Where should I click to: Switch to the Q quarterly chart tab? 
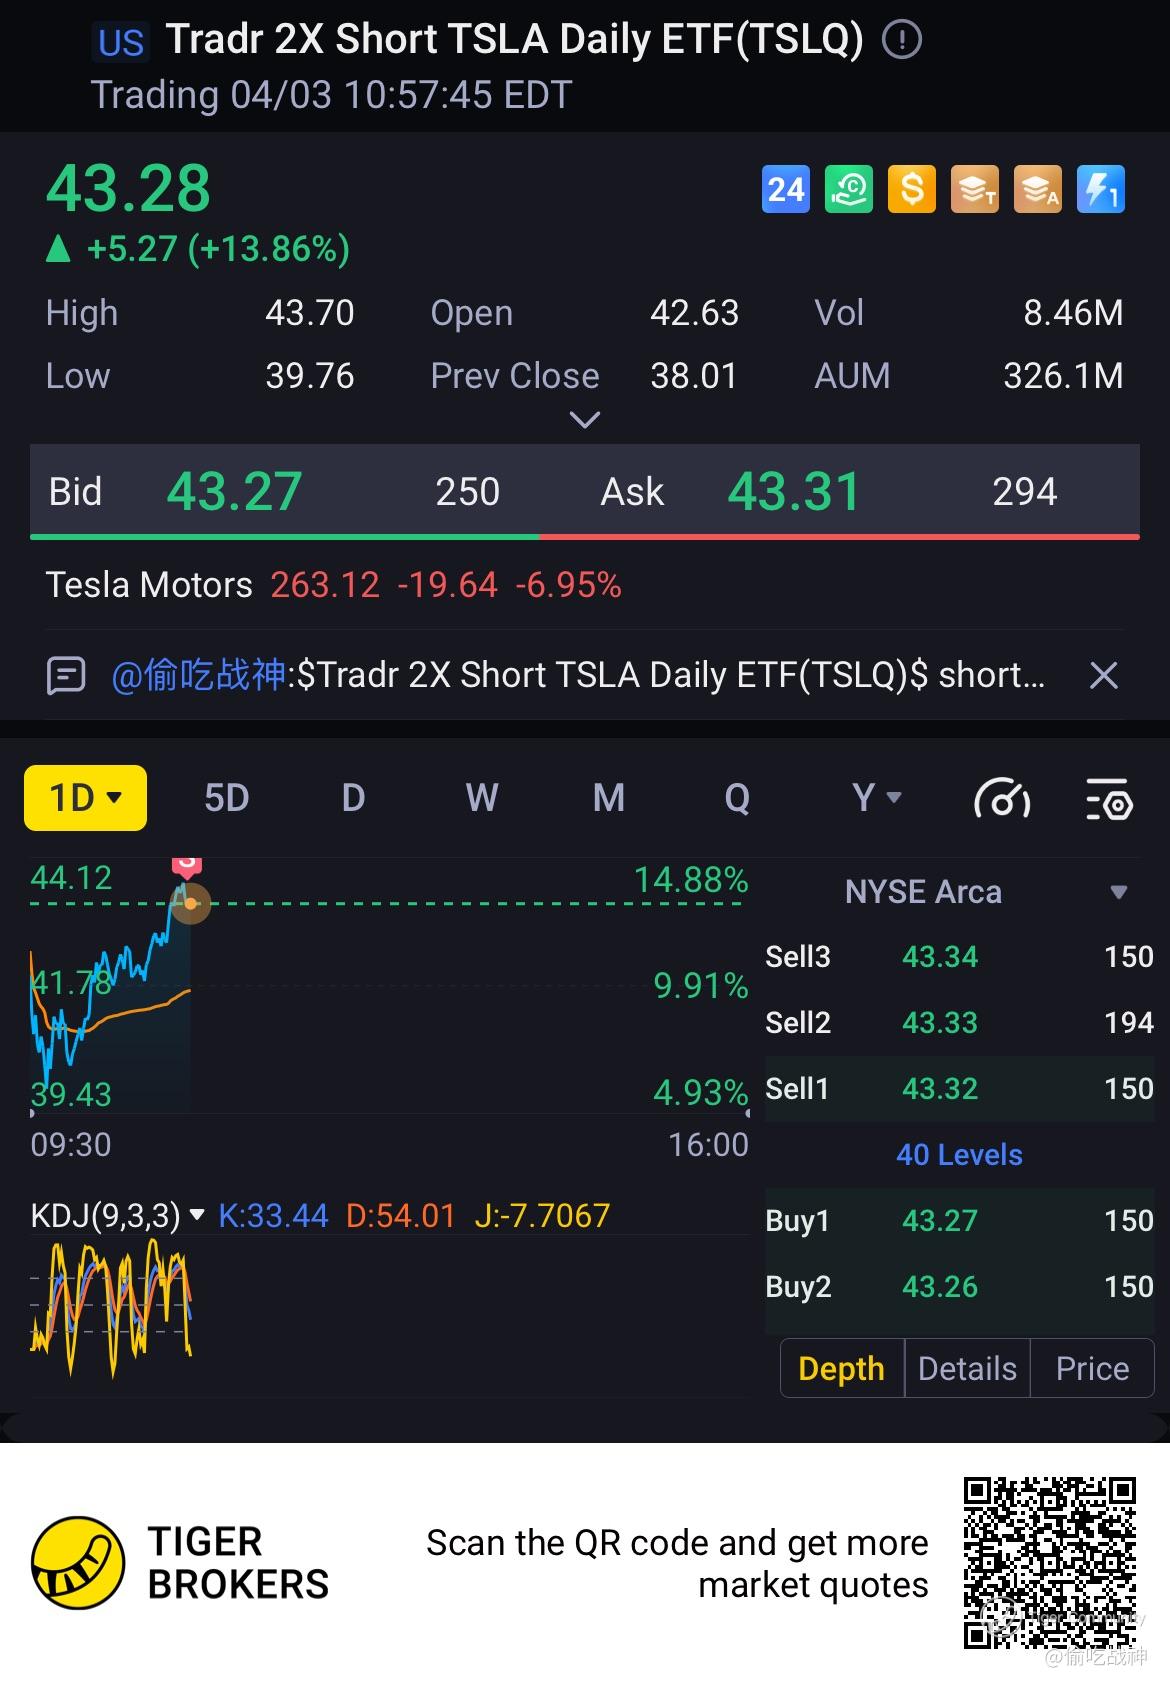point(737,798)
